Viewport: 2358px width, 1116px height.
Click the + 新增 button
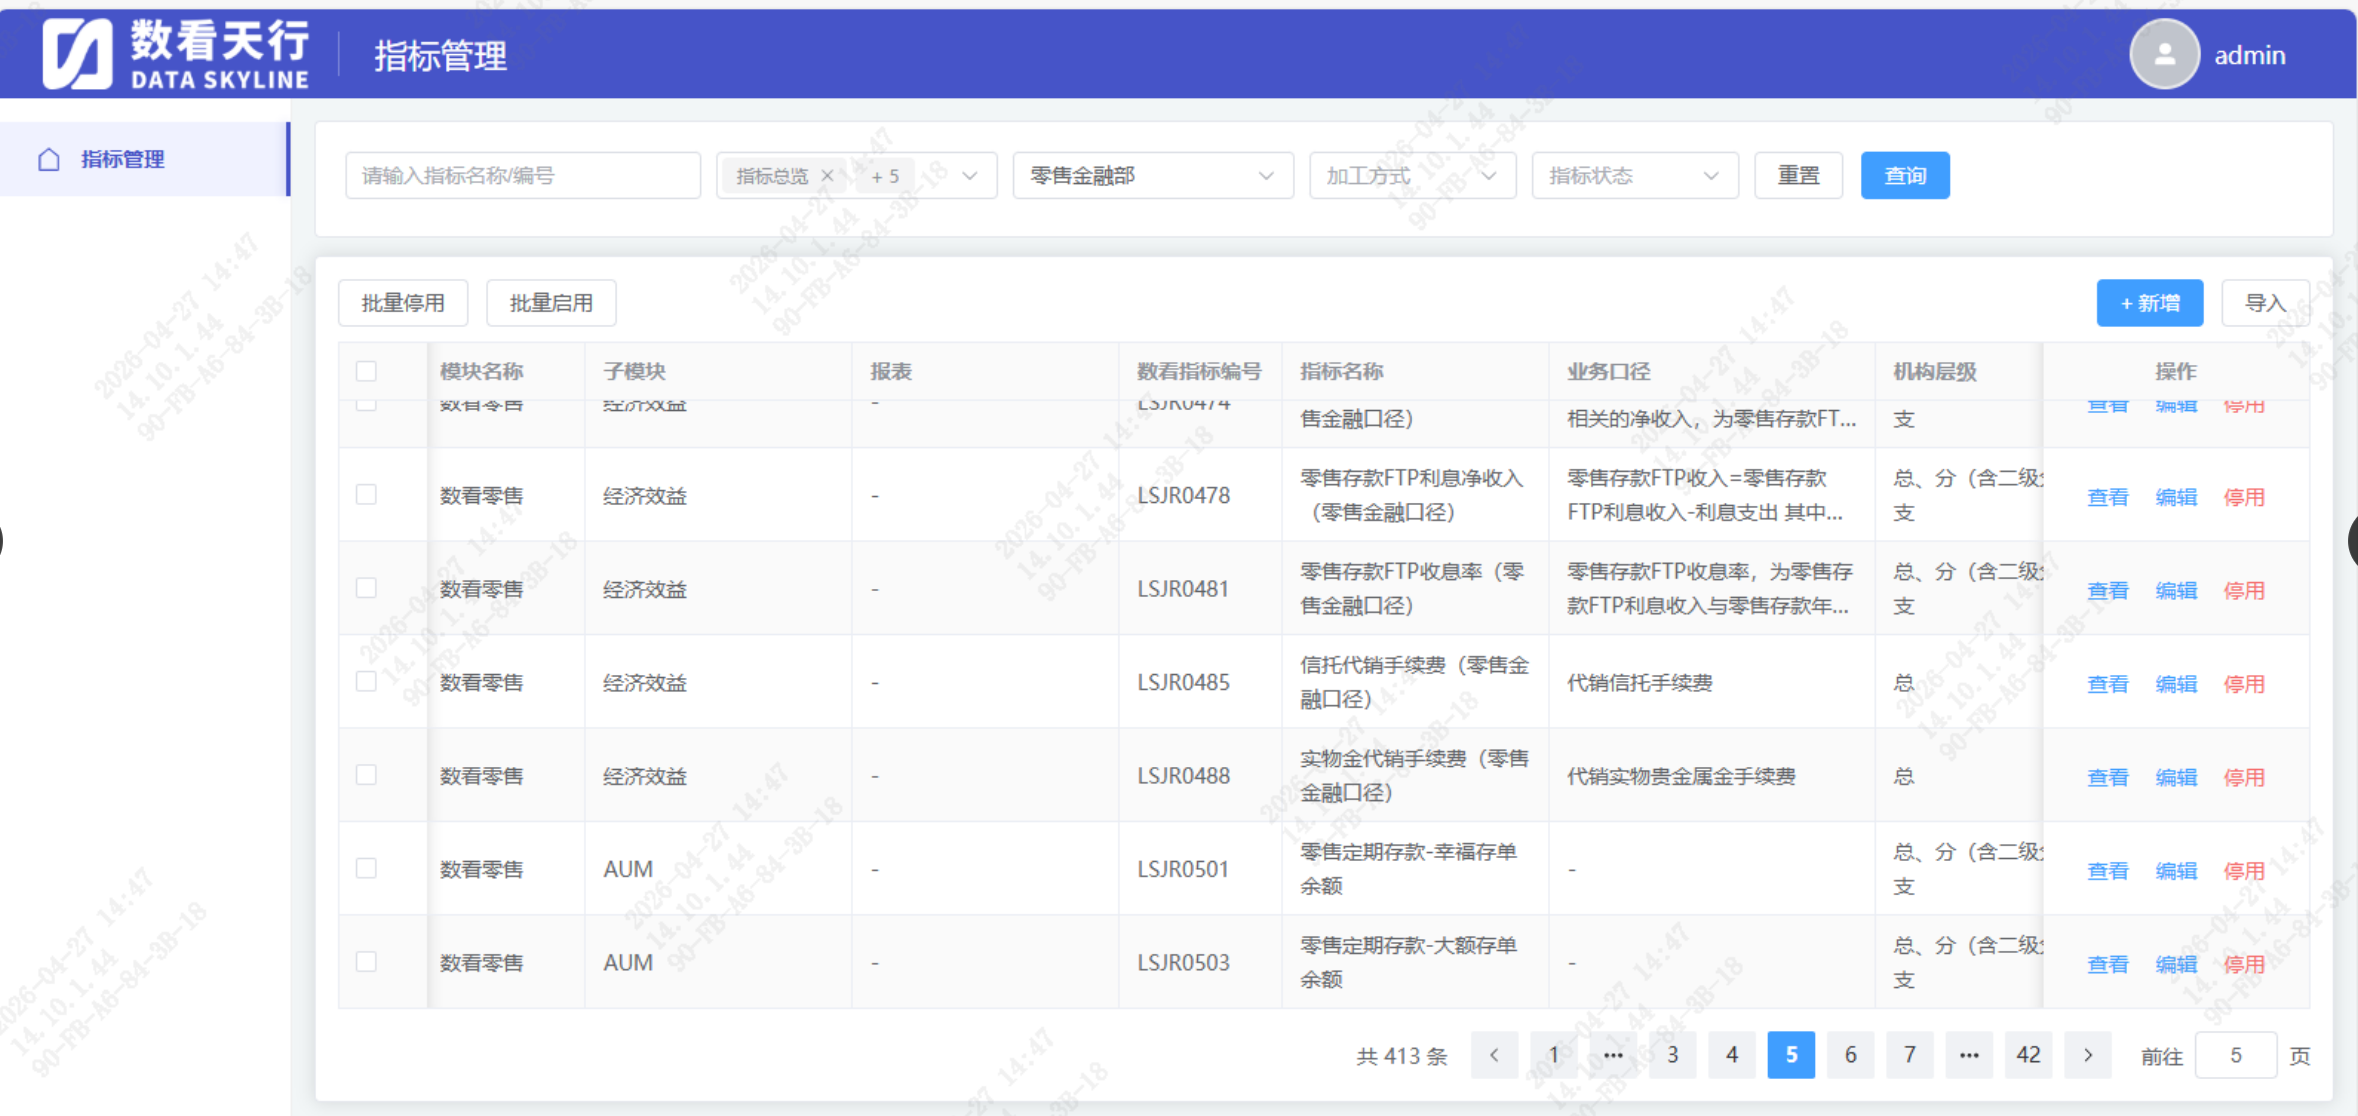2150,303
